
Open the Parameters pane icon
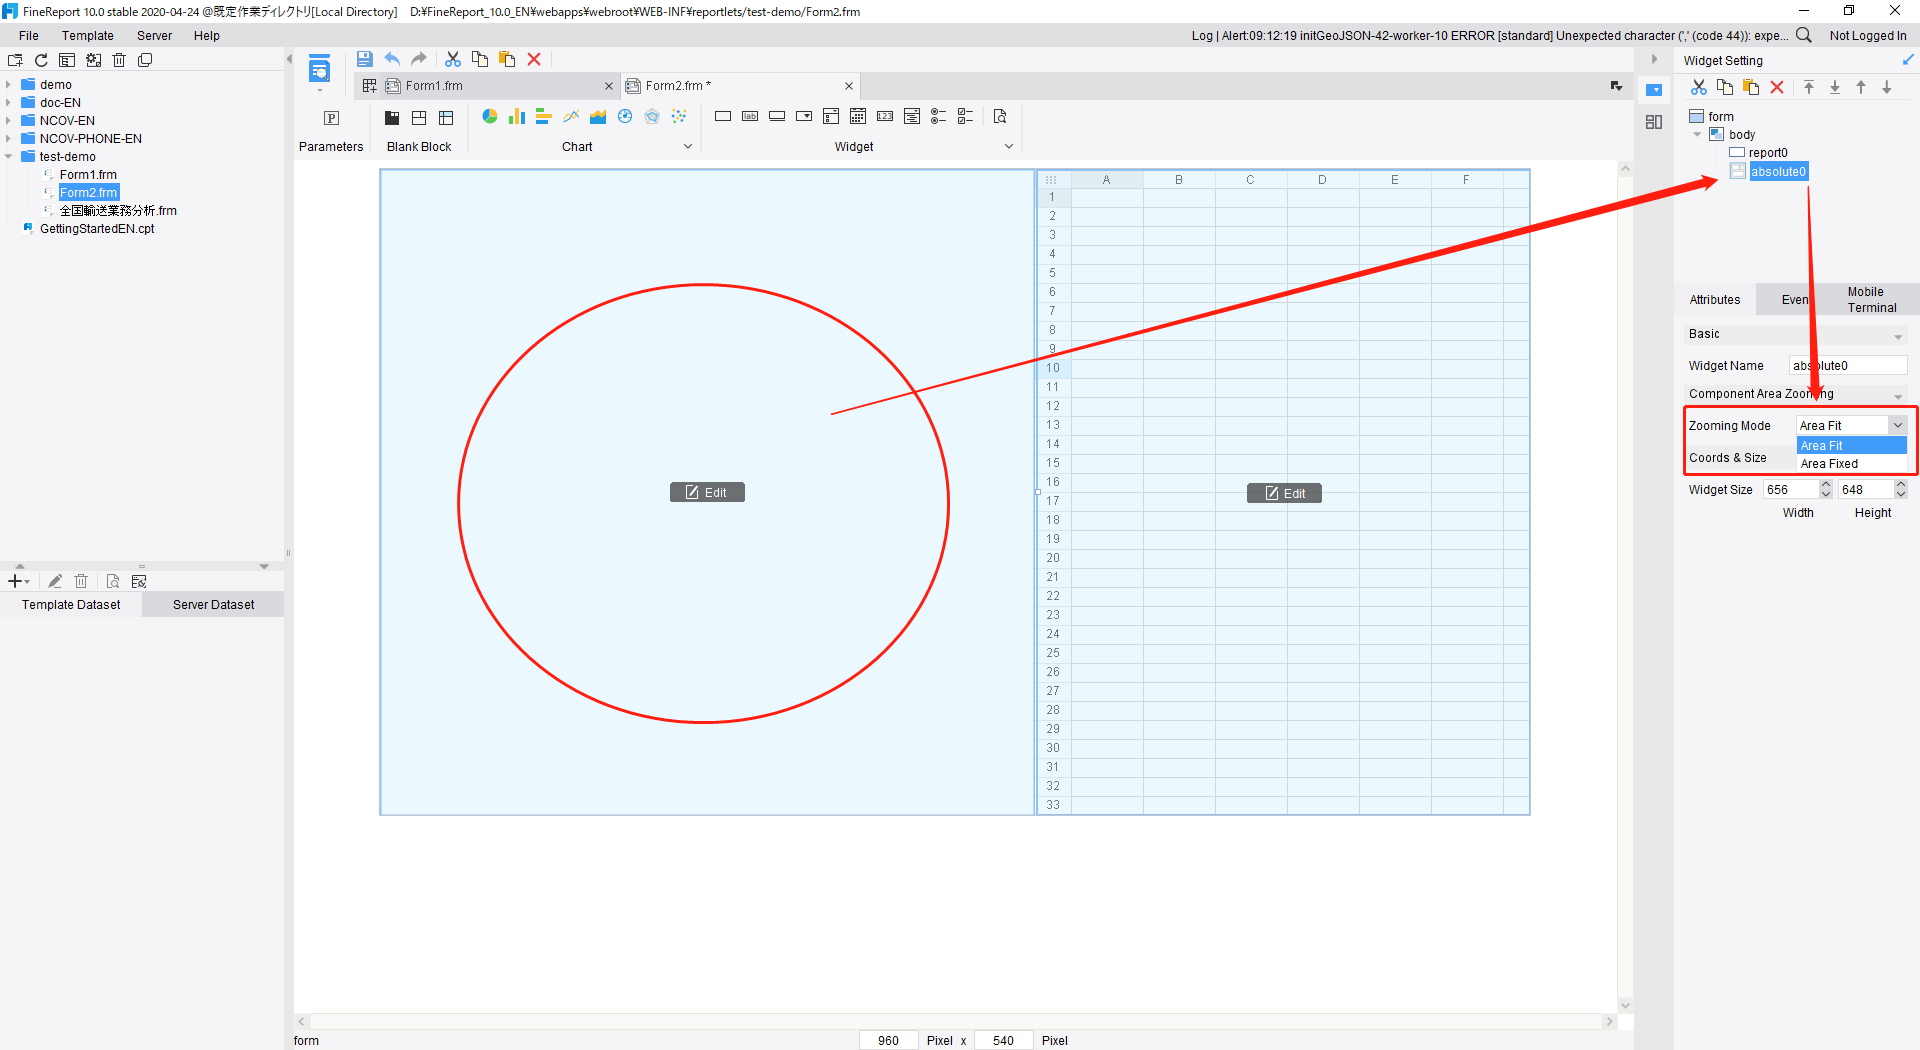coord(331,118)
